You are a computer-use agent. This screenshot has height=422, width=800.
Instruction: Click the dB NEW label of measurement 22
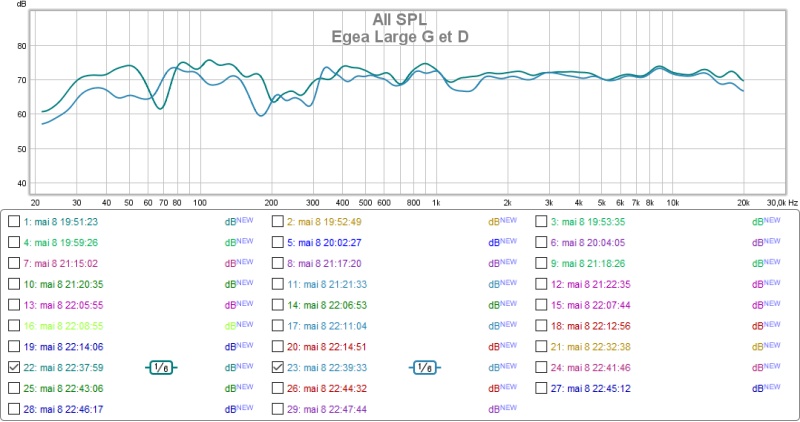pos(239,367)
